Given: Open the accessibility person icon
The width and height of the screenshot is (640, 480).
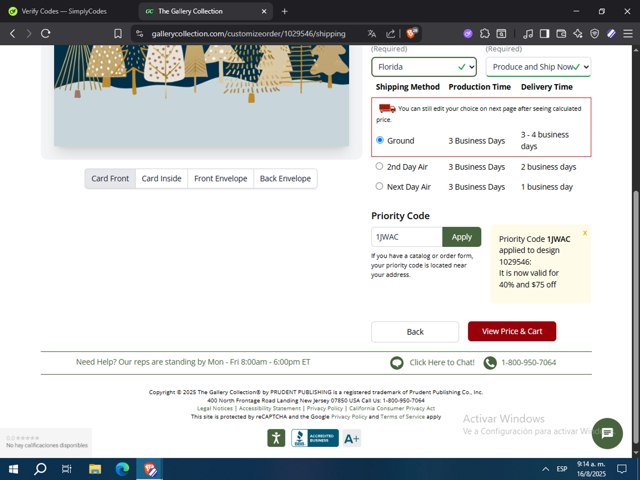Looking at the screenshot, I should (276, 438).
